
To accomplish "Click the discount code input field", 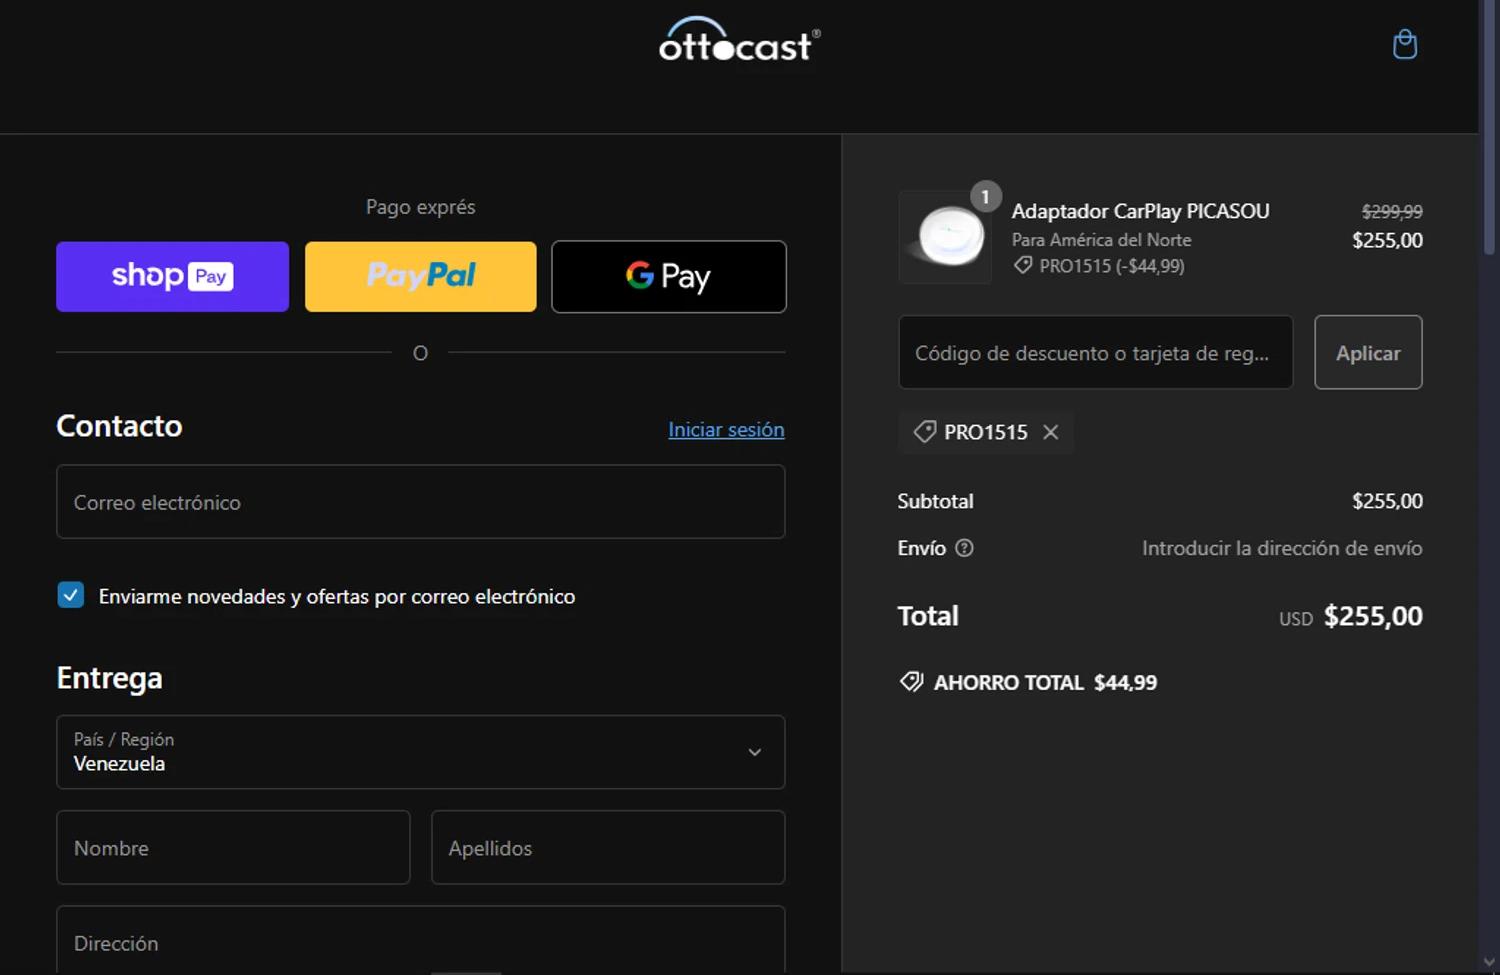I will [x=1096, y=352].
